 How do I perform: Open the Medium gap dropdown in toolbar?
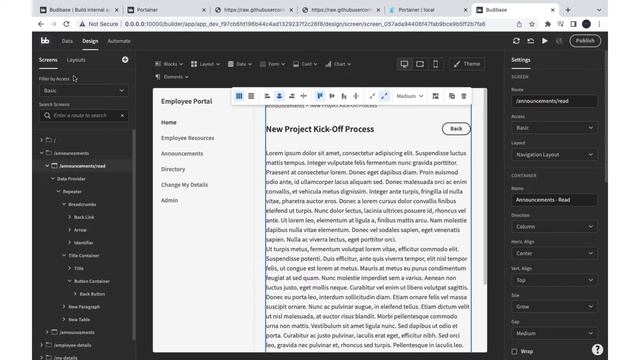click(x=409, y=96)
